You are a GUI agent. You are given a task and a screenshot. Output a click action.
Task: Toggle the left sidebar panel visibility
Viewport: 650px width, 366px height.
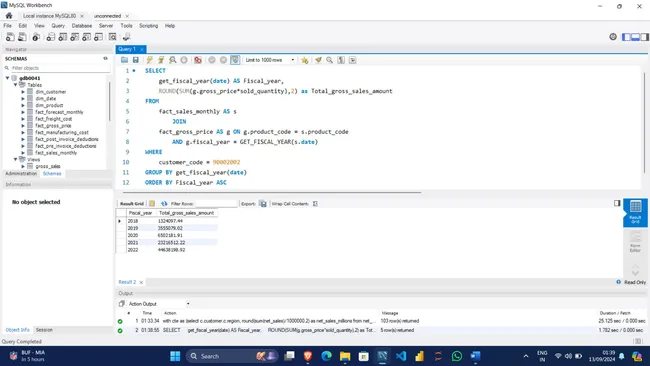626,37
